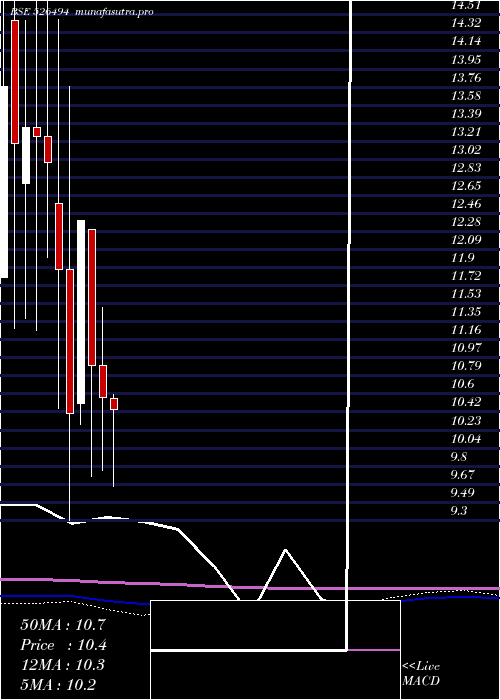Click the 10.97 price axis label
This screenshot has width=500, height=700.
[x=466, y=348]
